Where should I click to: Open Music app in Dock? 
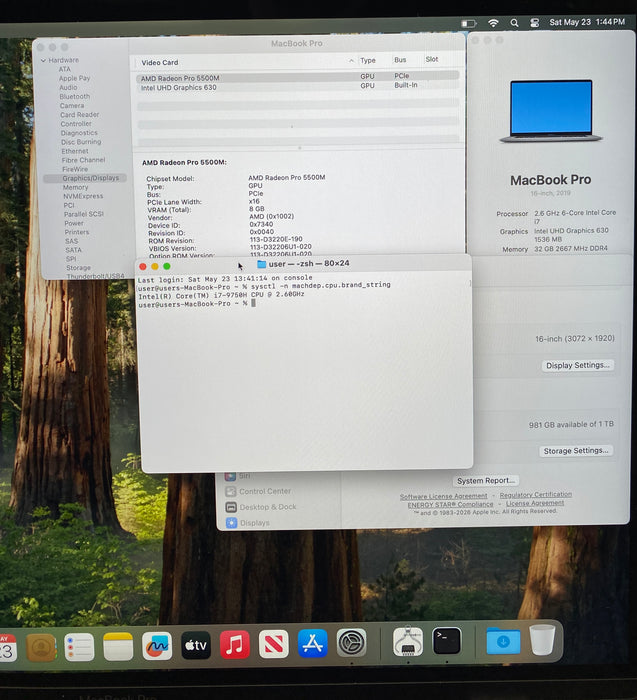click(234, 645)
